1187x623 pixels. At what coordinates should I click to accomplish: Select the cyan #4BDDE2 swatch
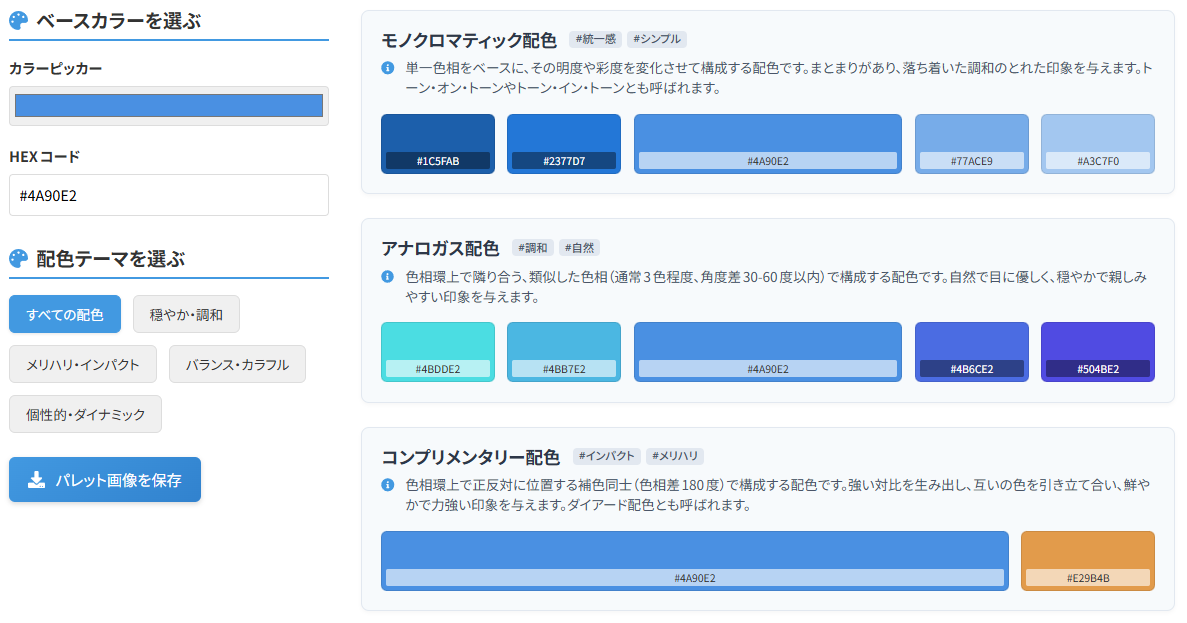click(438, 351)
